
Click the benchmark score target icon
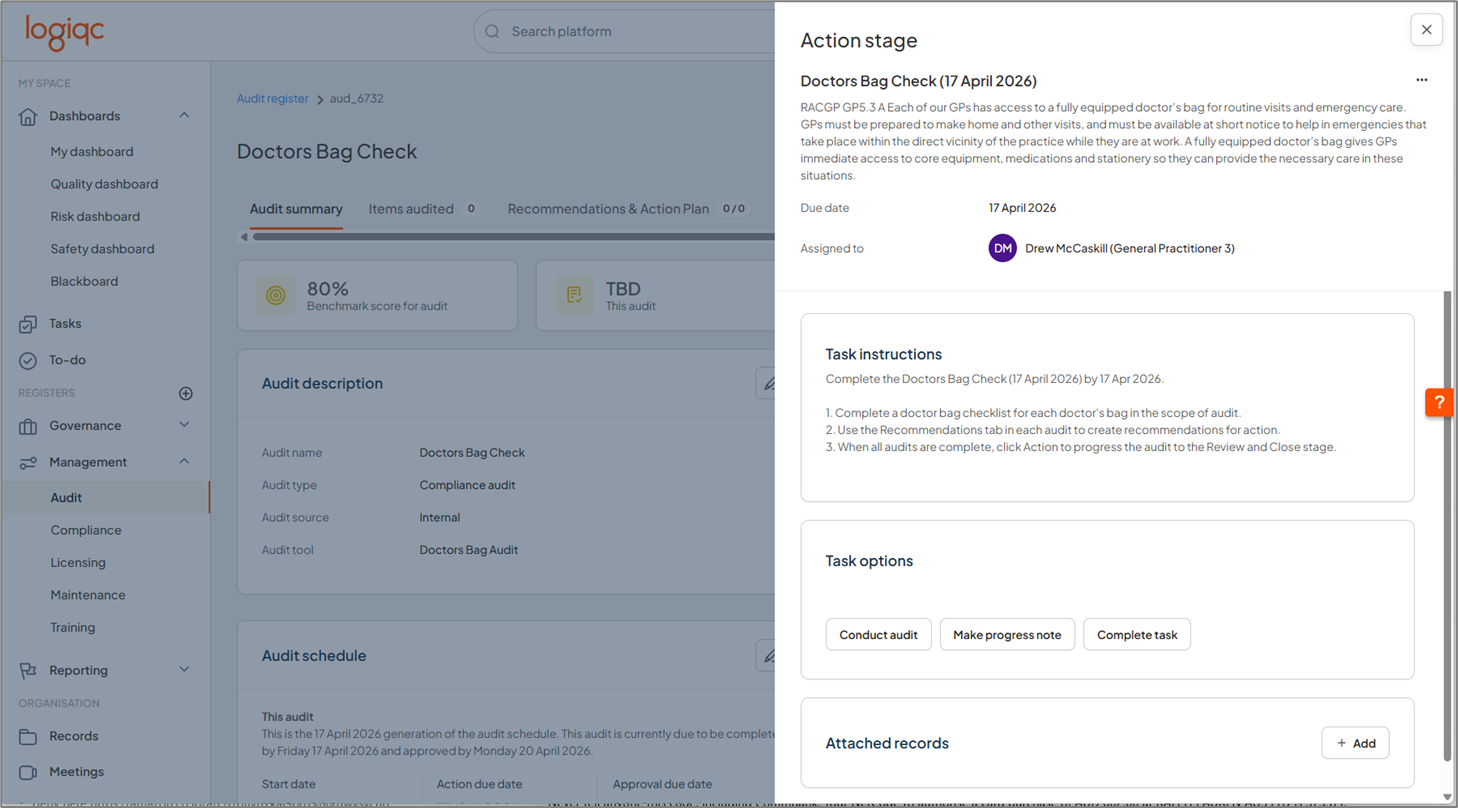point(275,295)
